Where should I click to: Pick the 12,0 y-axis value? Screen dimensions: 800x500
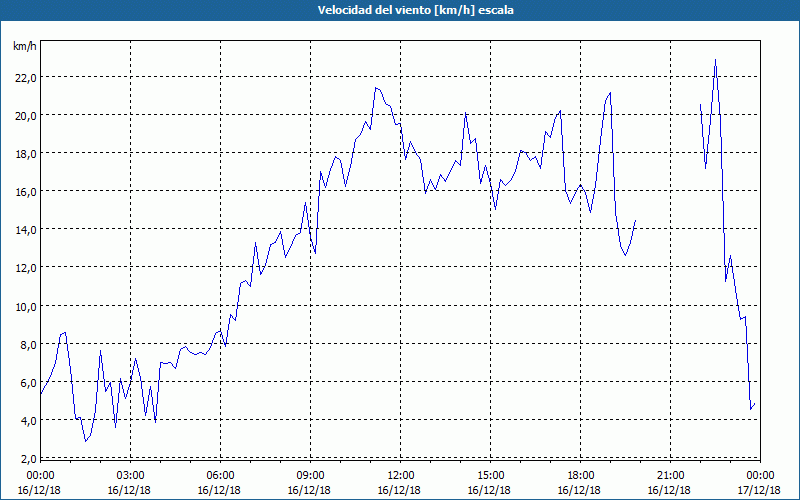coord(26,268)
